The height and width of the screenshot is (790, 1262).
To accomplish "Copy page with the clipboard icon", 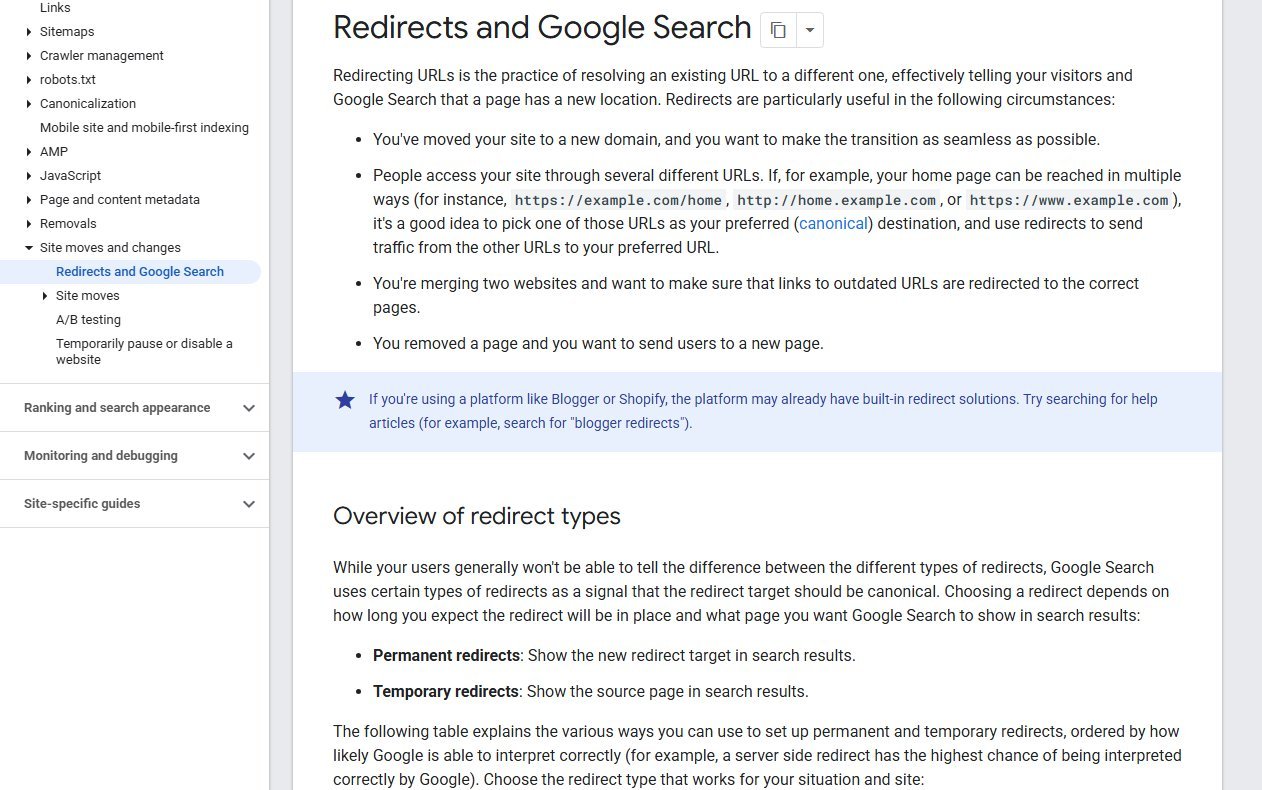I will (778, 30).
